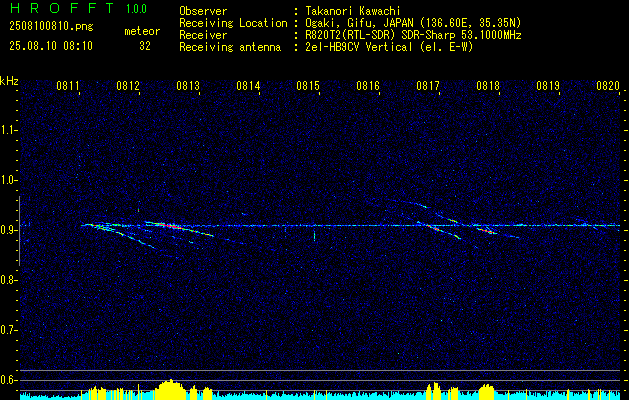Viewport: 629px width, 400px height.
Task: Click time marker 0818
Action: (x=488, y=85)
